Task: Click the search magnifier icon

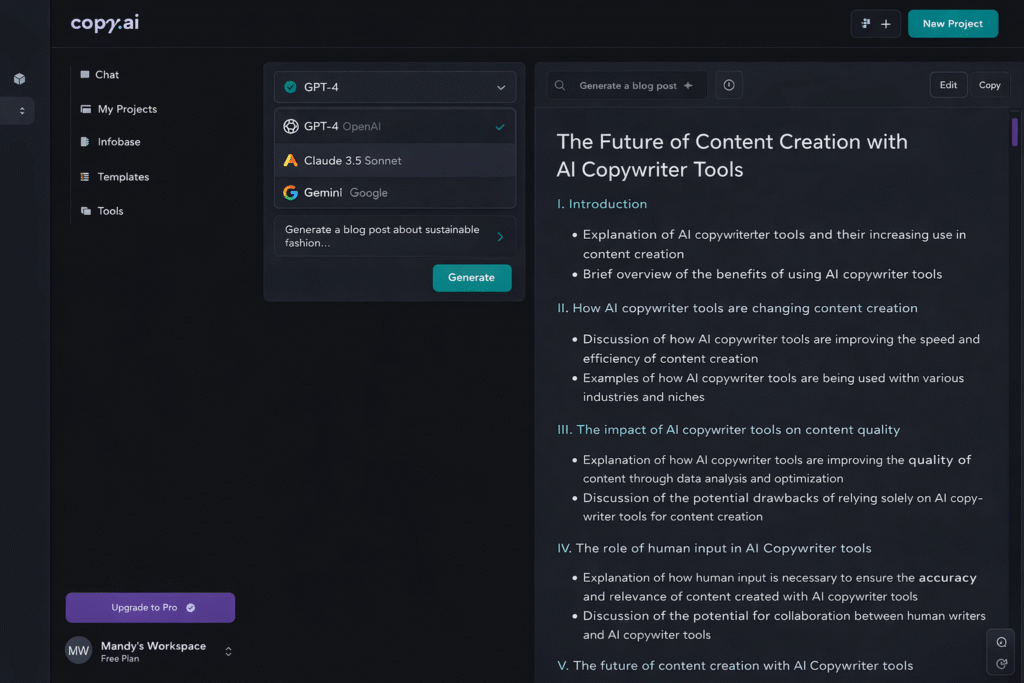Action: click(560, 85)
